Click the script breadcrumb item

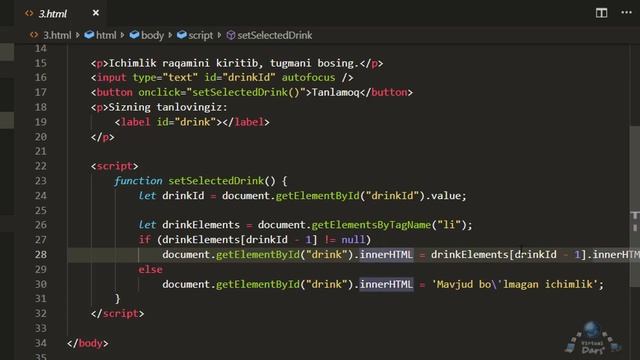point(200,36)
